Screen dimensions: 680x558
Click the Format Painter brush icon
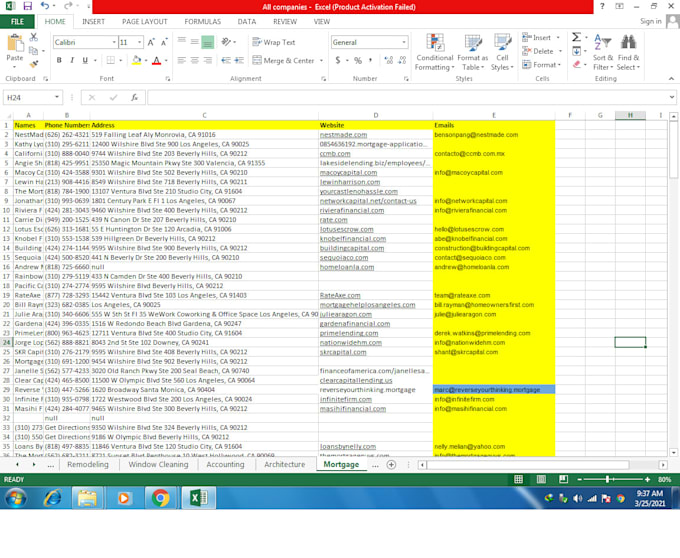(x=33, y=64)
